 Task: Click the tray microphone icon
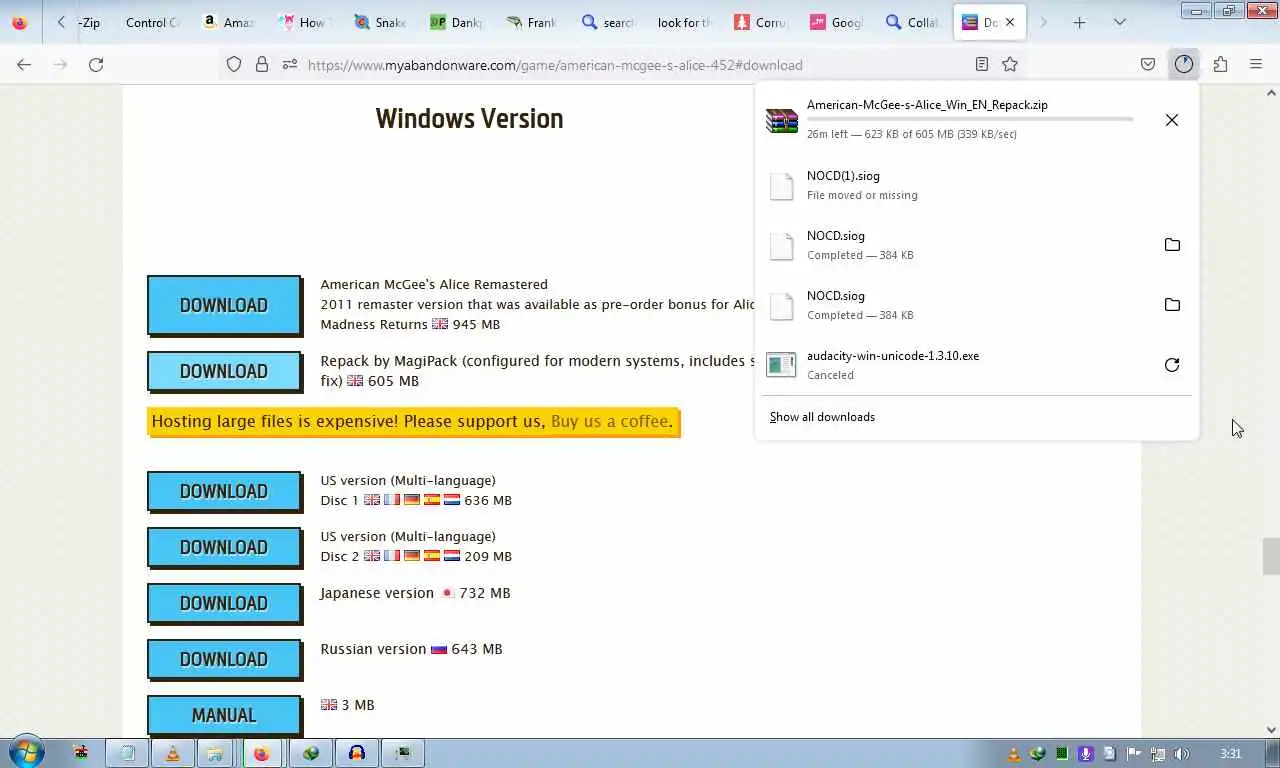tap(1085, 754)
